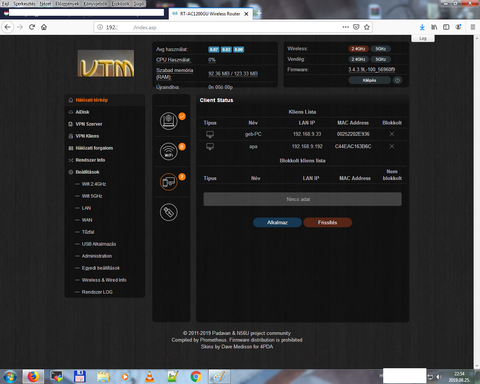Toggle Vendég (guest) 5GHz network
The height and width of the screenshot is (384, 480).
(x=381, y=59)
